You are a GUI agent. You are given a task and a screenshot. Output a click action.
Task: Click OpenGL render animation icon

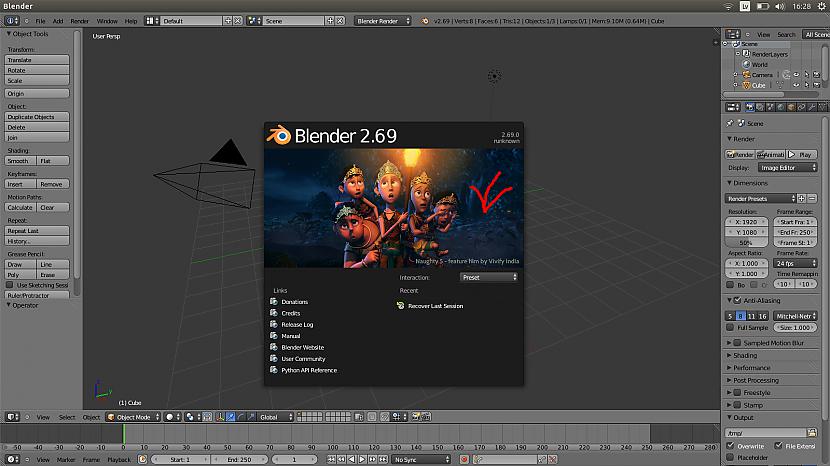(x=426, y=417)
